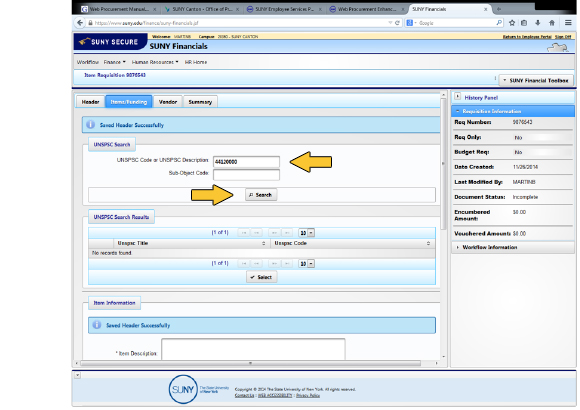Click the Search button
Image resolution: width=580 pixels, height=410 pixels.
[261, 195]
